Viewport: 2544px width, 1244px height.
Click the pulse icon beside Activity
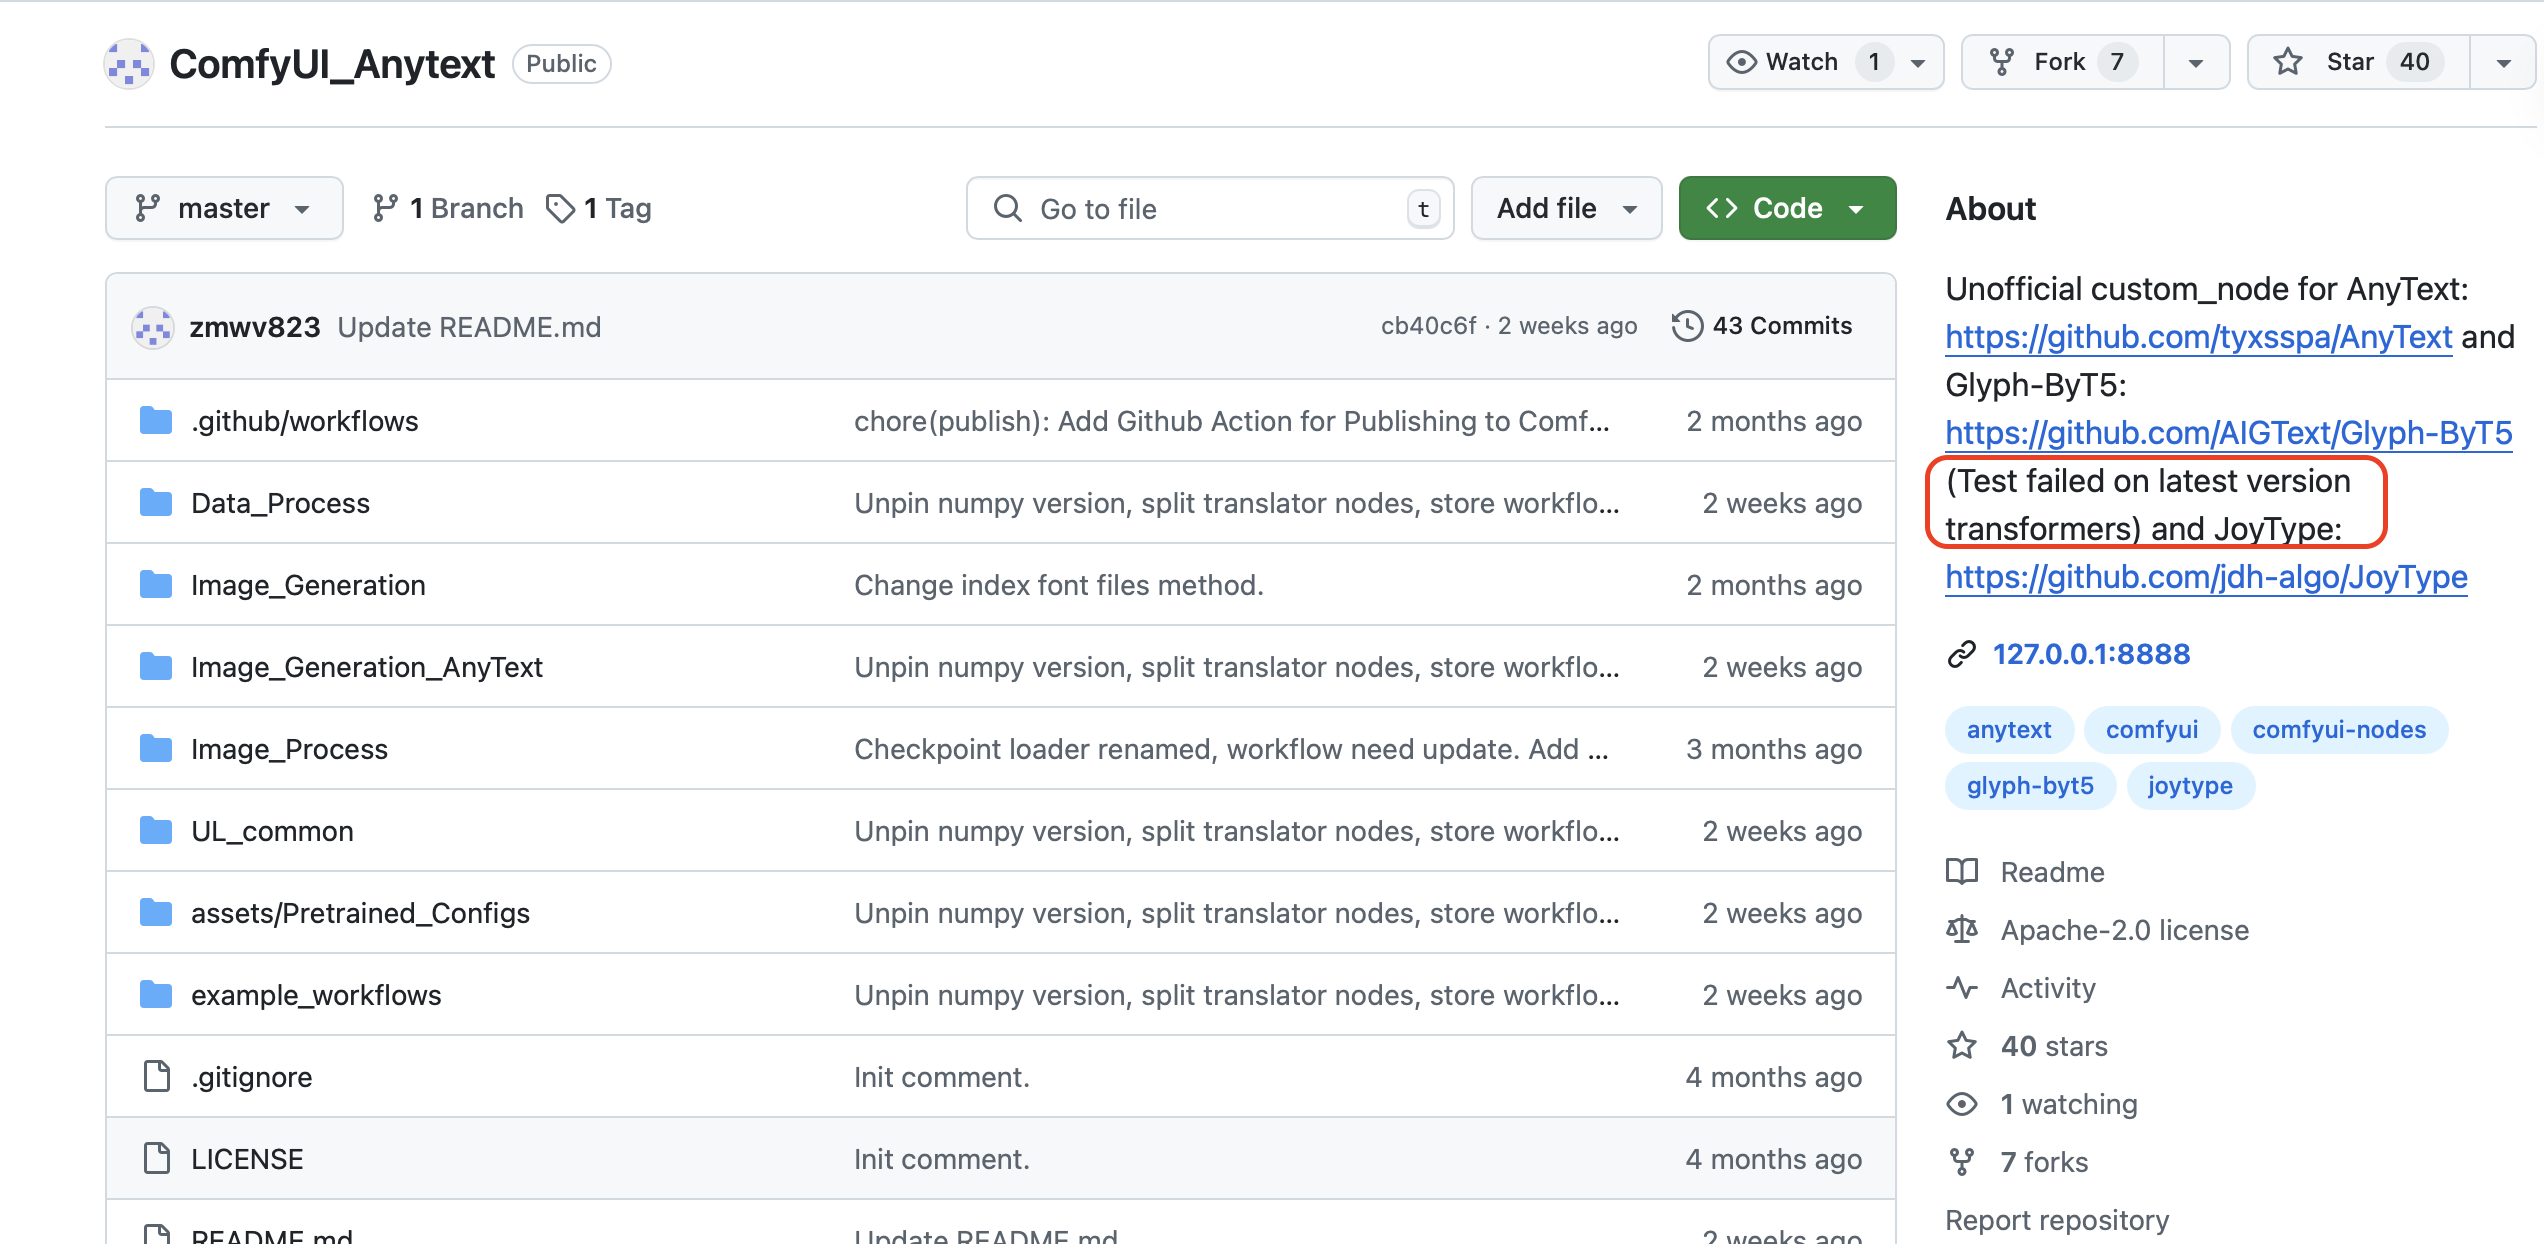click(x=1962, y=988)
